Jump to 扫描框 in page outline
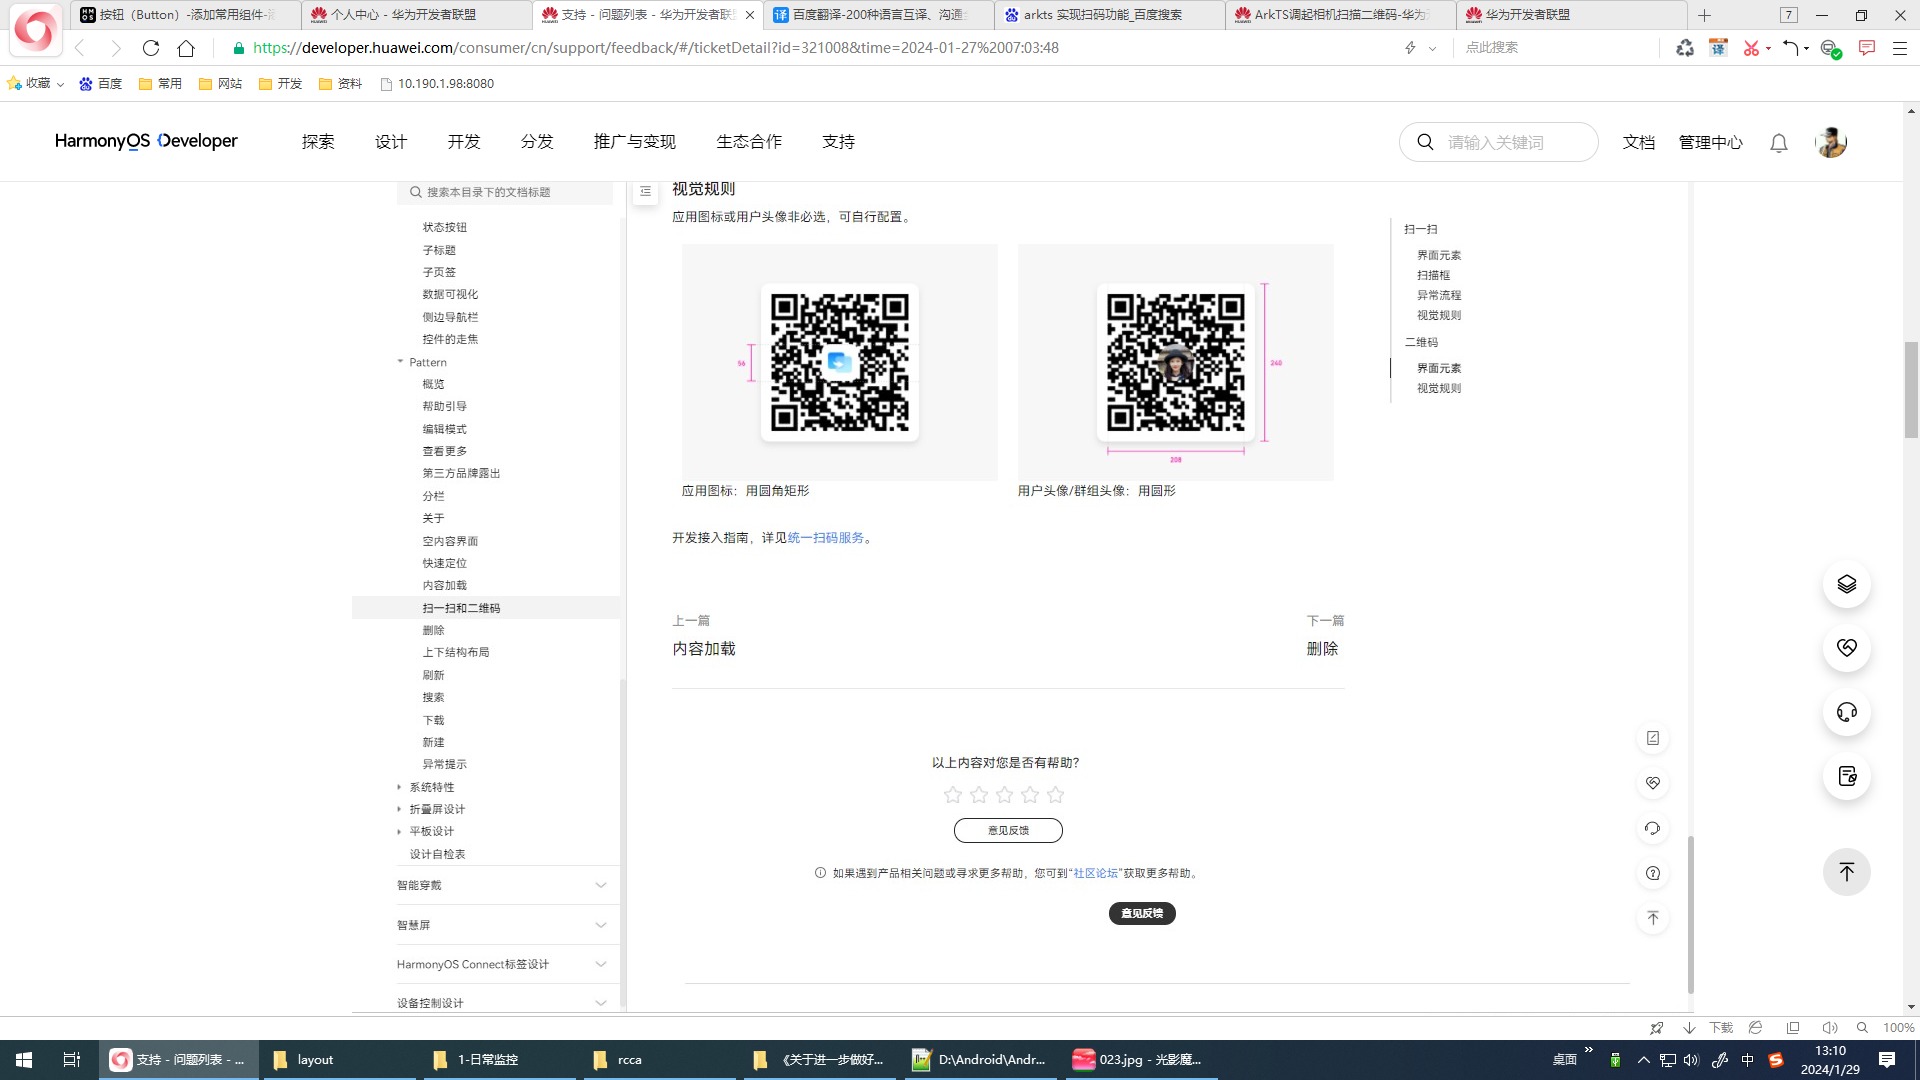The width and height of the screenshot is (1920, 1080). click(1433, 275)
